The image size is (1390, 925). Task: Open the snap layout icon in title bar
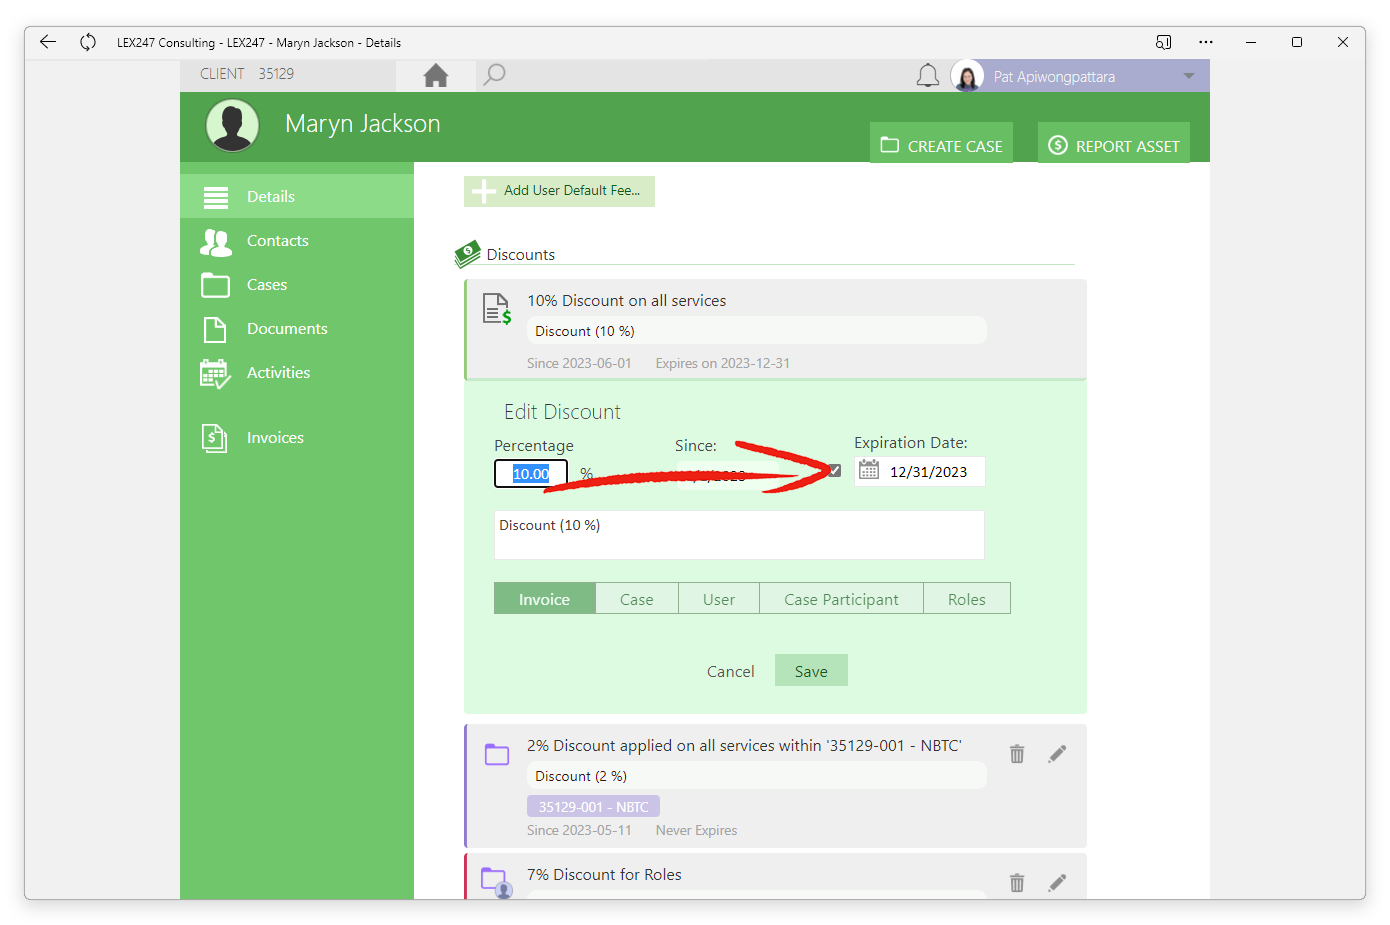(x=1163, y=42)
